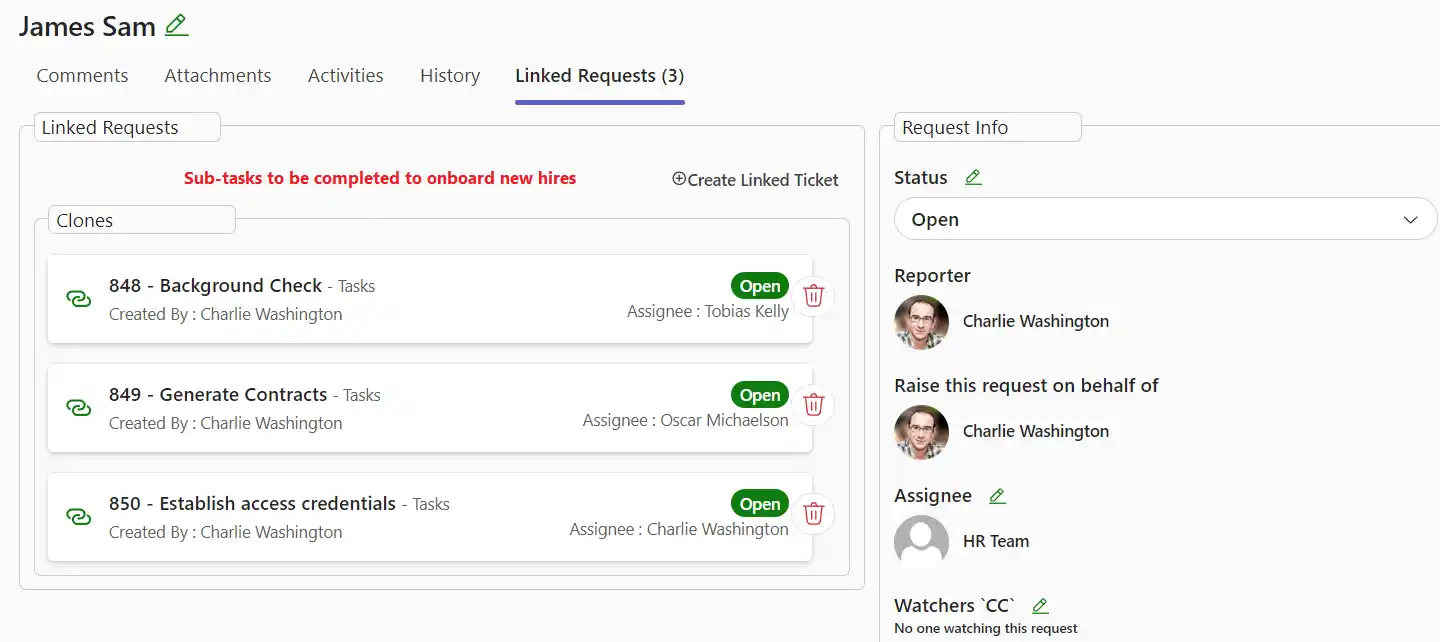Click the edit pencil beside the Assignee label
This screenshot has width=1440, height=642.
pos(997,496)
